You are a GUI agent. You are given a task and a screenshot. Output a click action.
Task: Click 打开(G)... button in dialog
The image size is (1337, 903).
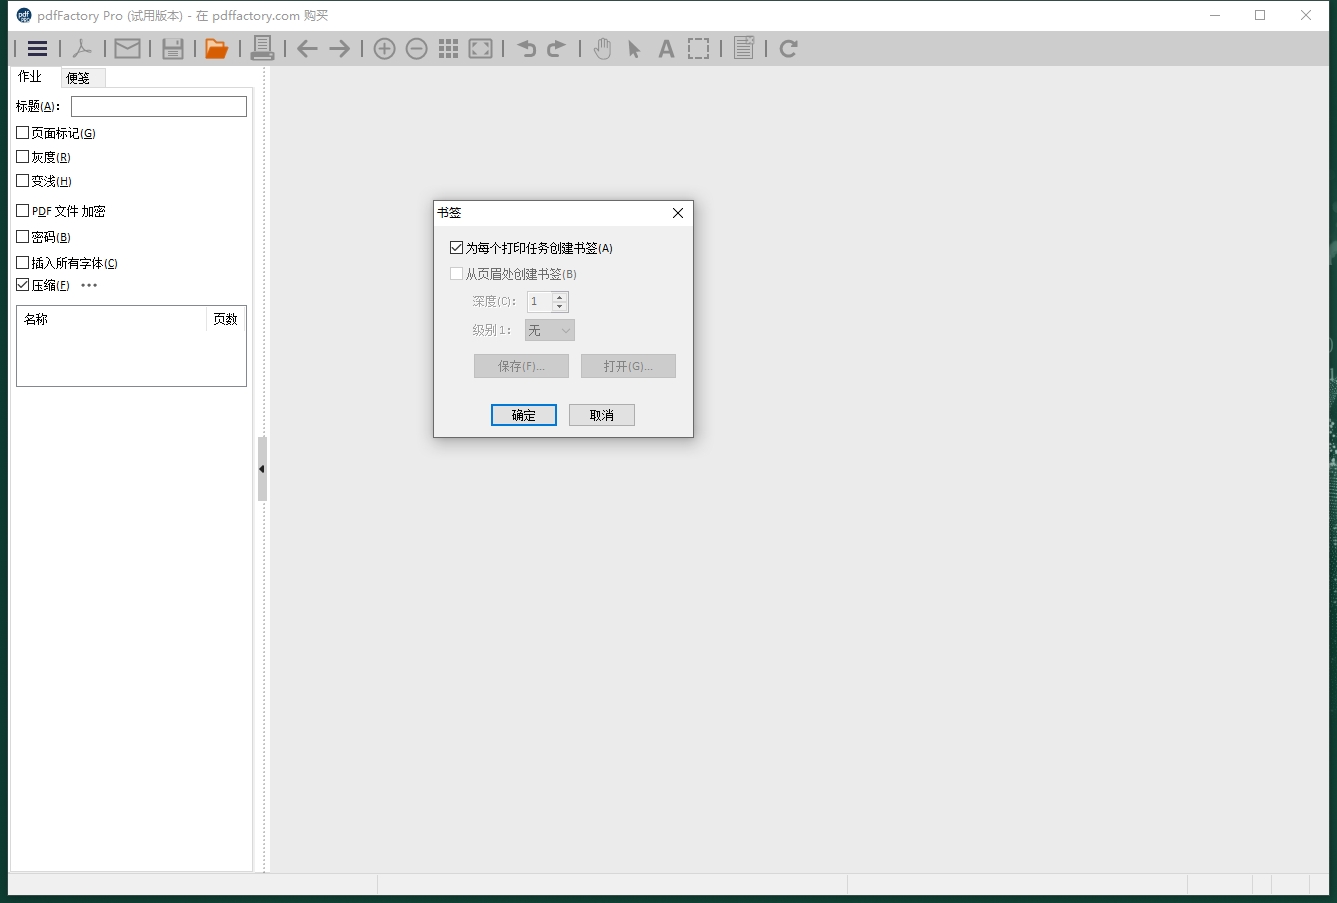coord(628,366)
